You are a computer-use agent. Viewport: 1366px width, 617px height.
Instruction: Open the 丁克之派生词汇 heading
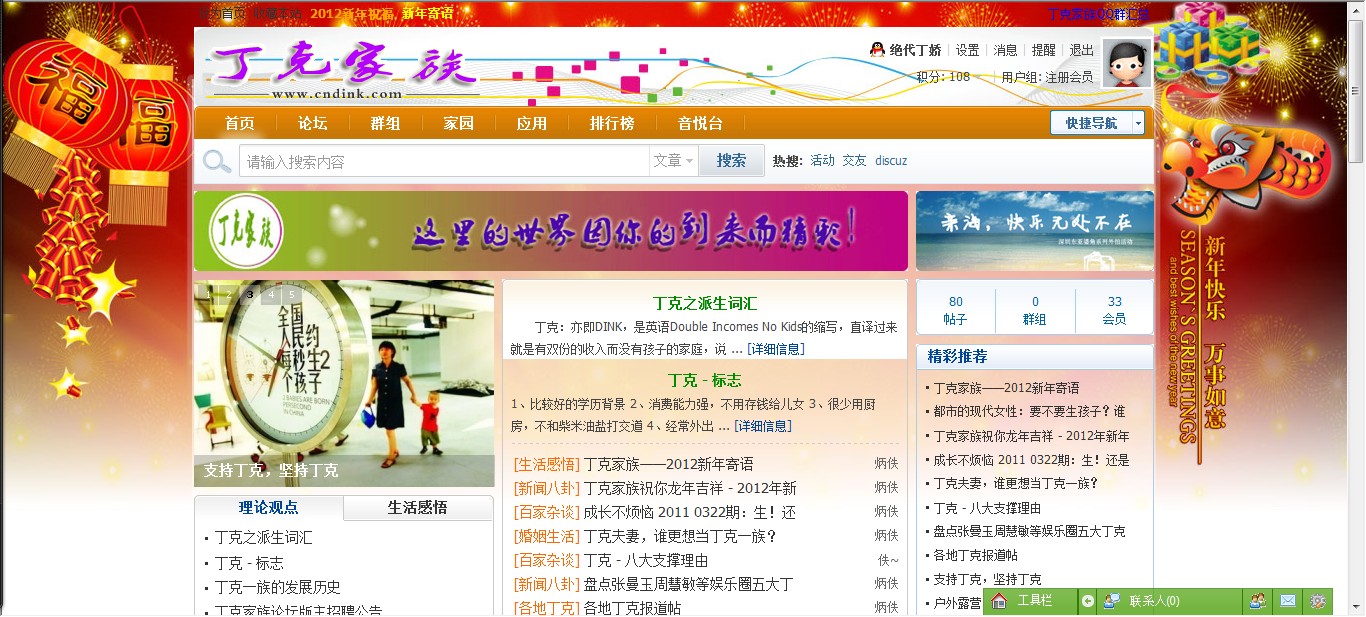coord(705,303)
